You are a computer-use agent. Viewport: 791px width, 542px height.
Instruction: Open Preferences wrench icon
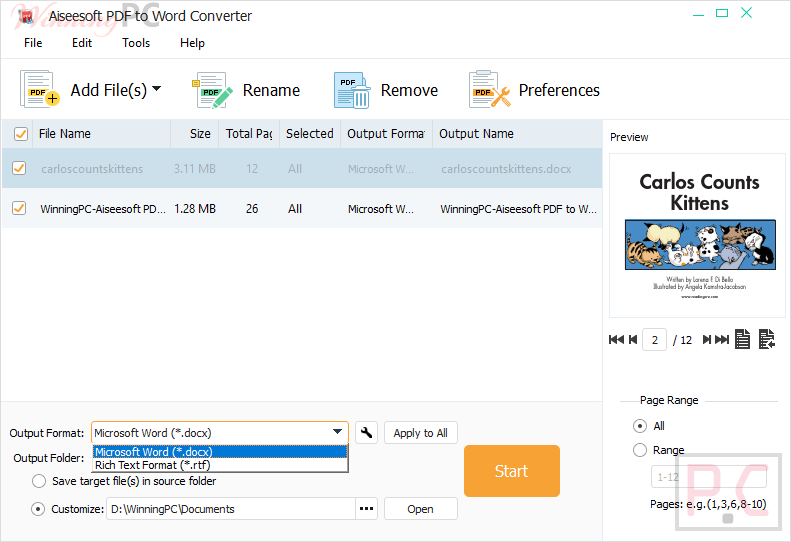[489, 89]
